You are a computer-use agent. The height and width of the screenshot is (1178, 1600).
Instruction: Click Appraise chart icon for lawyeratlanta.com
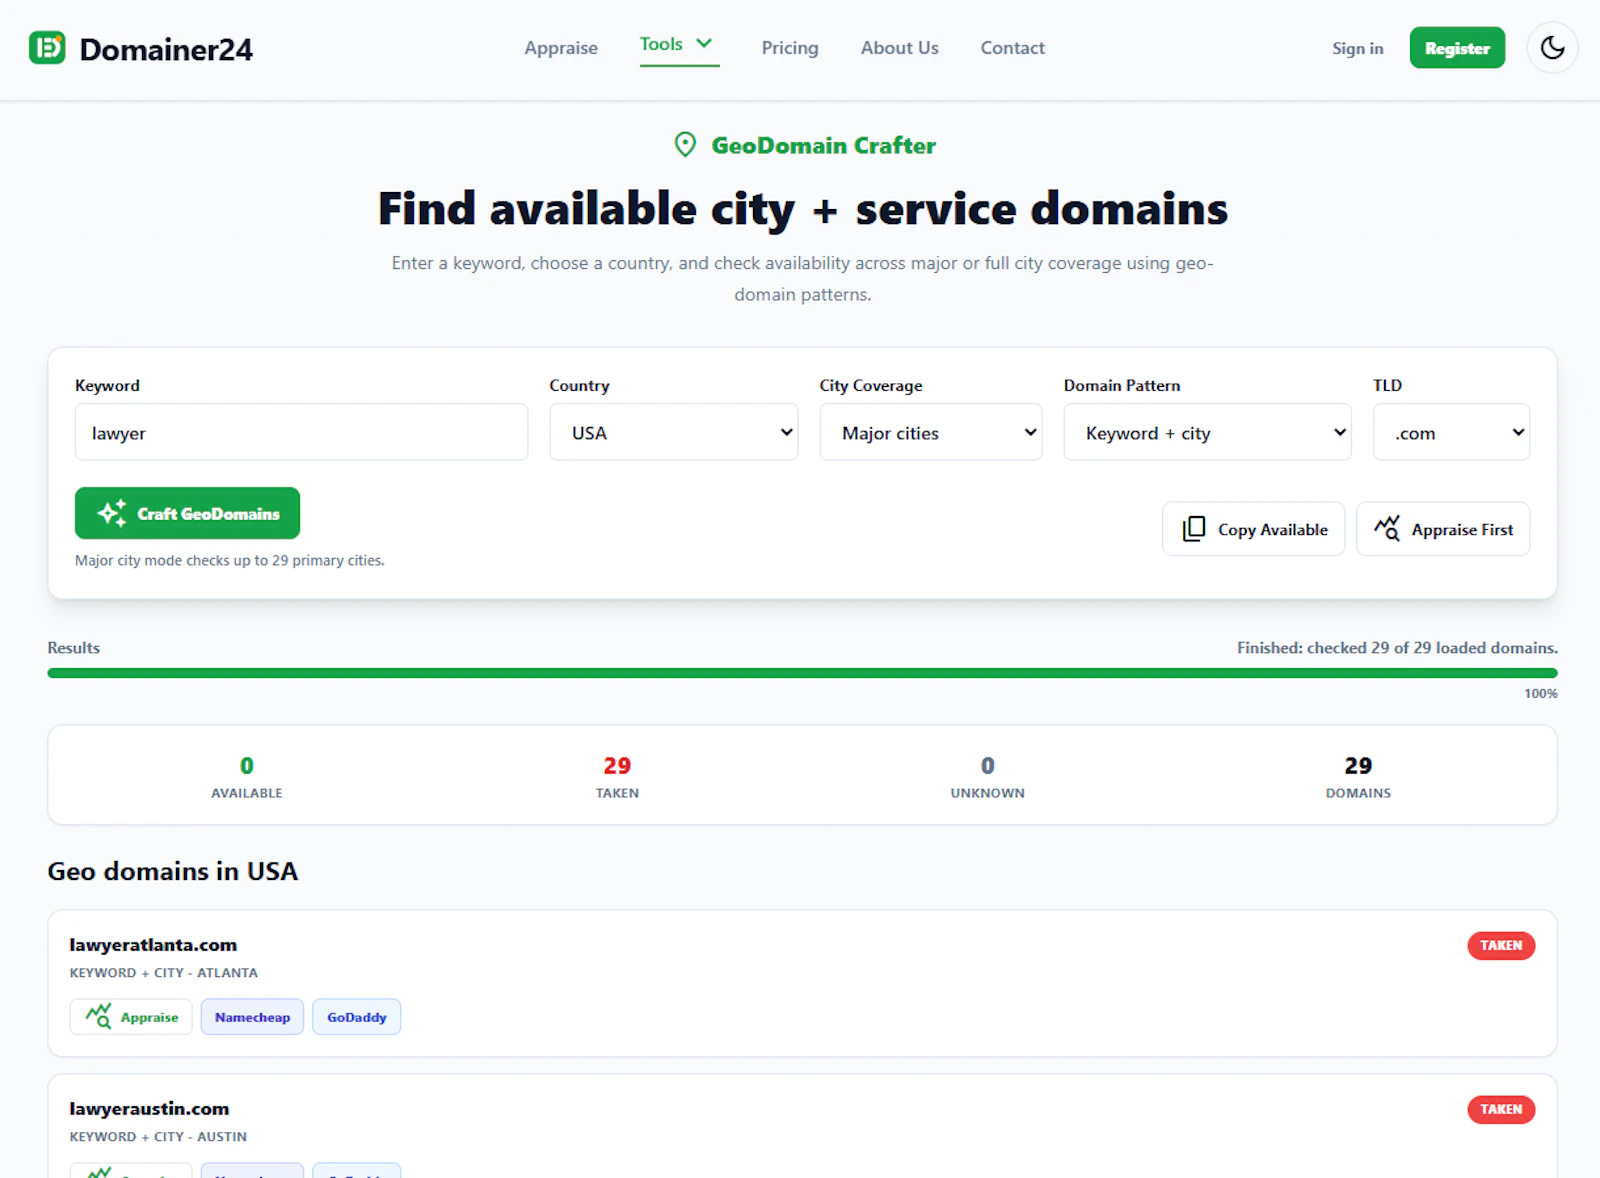point(98,1016)
